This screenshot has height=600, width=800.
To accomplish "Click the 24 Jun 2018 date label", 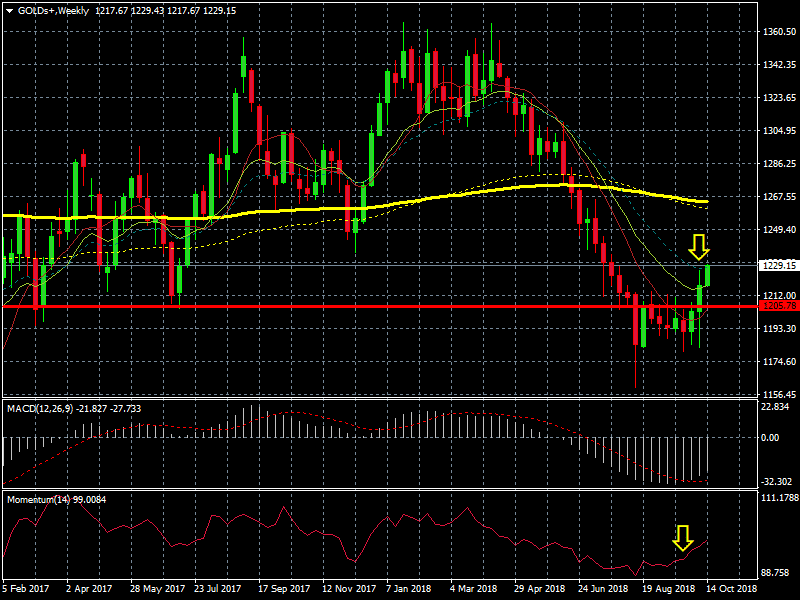I will [602, 589].
